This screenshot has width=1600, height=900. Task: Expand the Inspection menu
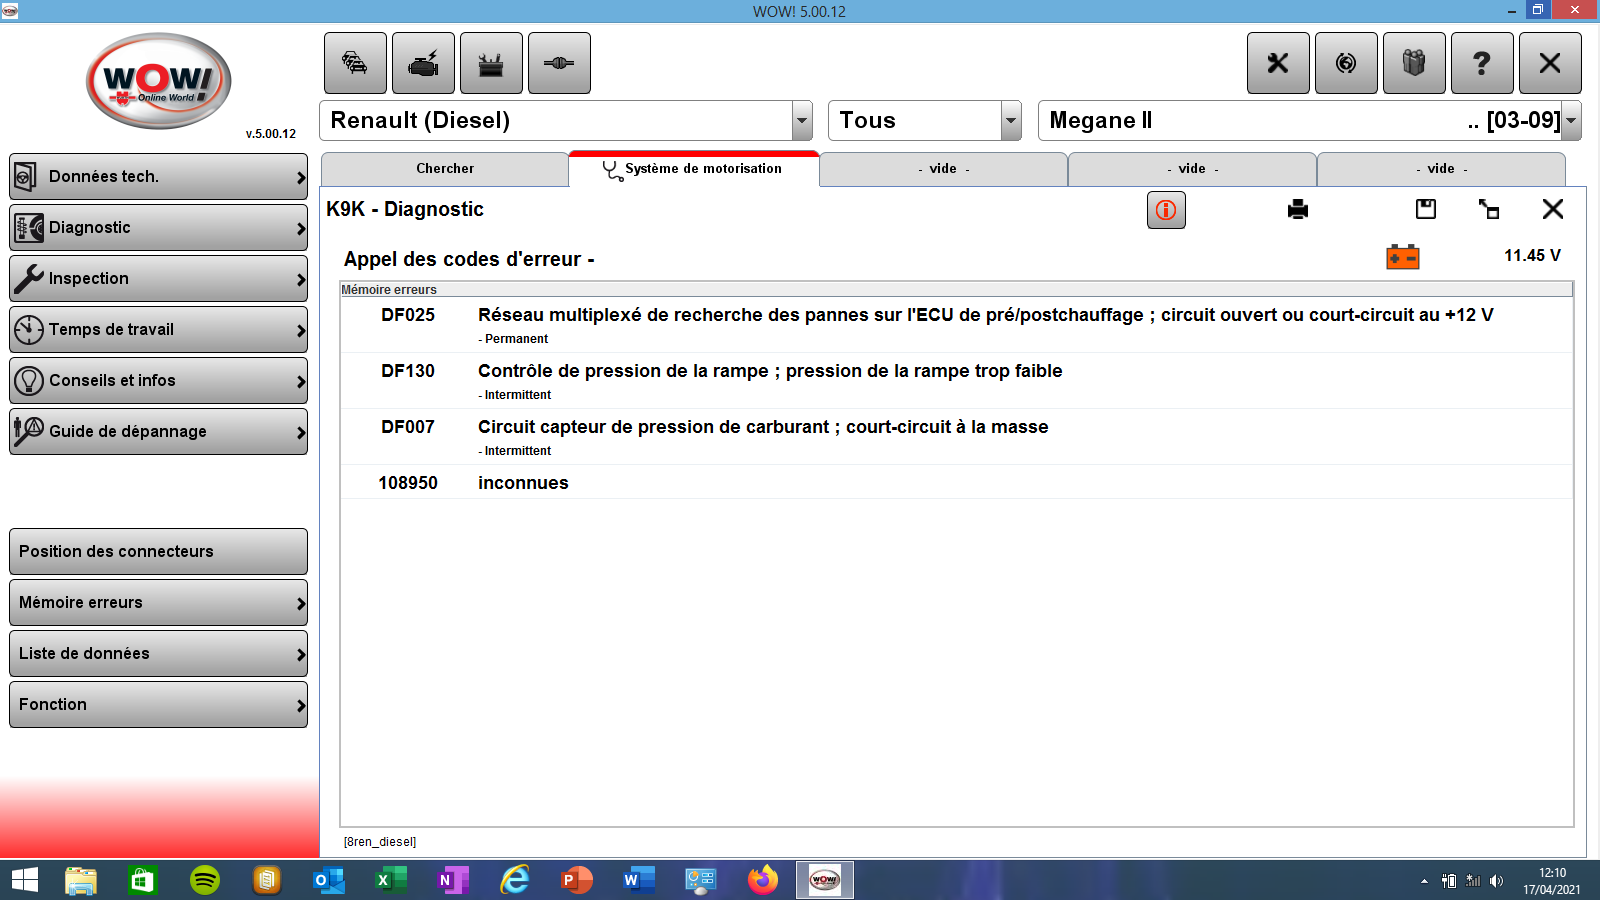click(x=158, y=279)
